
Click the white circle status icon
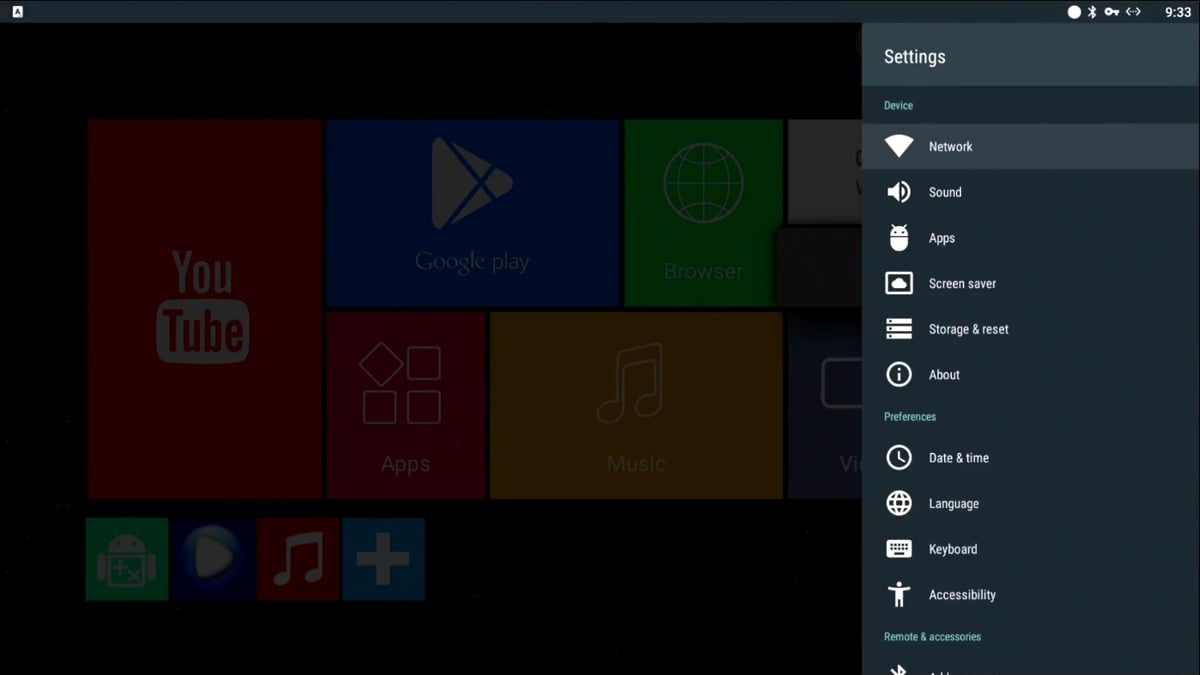pyautogui.click(x=1074, y=12)
